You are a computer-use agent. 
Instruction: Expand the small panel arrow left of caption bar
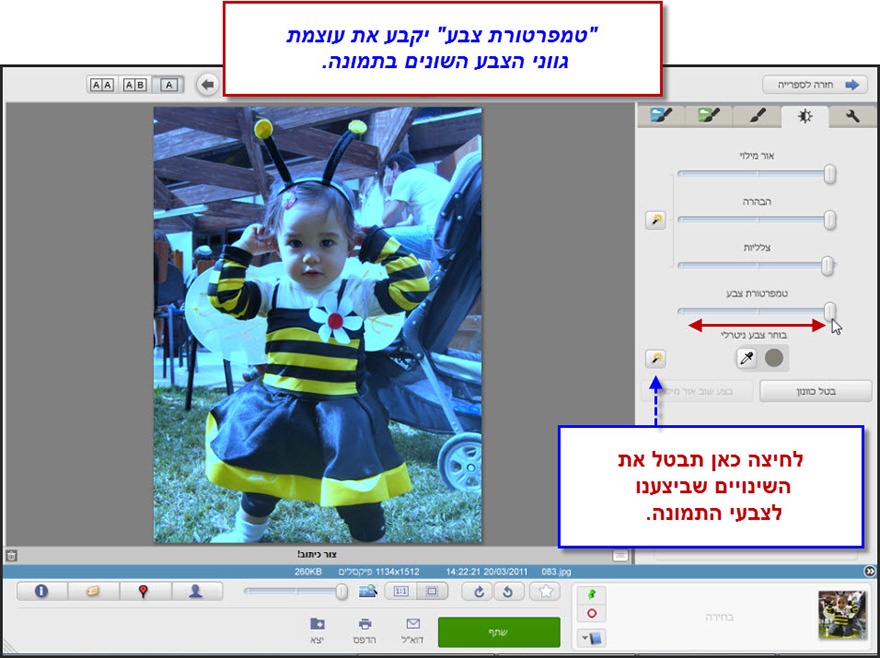(621, 556)
